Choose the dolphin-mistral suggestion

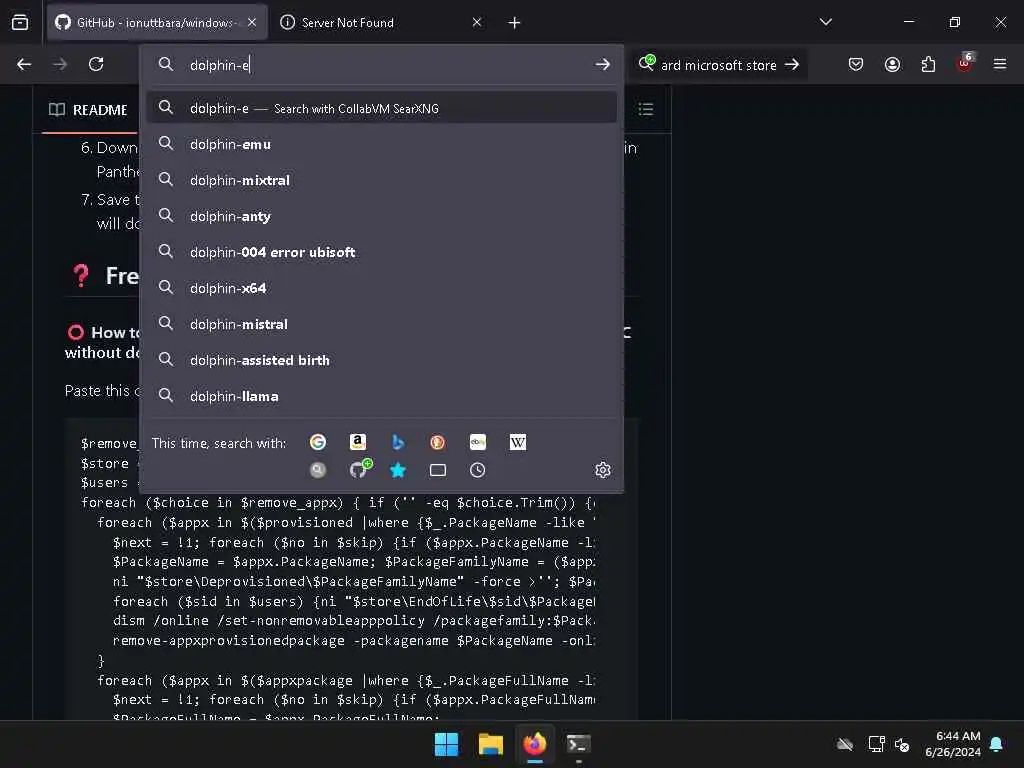point(381,324)
